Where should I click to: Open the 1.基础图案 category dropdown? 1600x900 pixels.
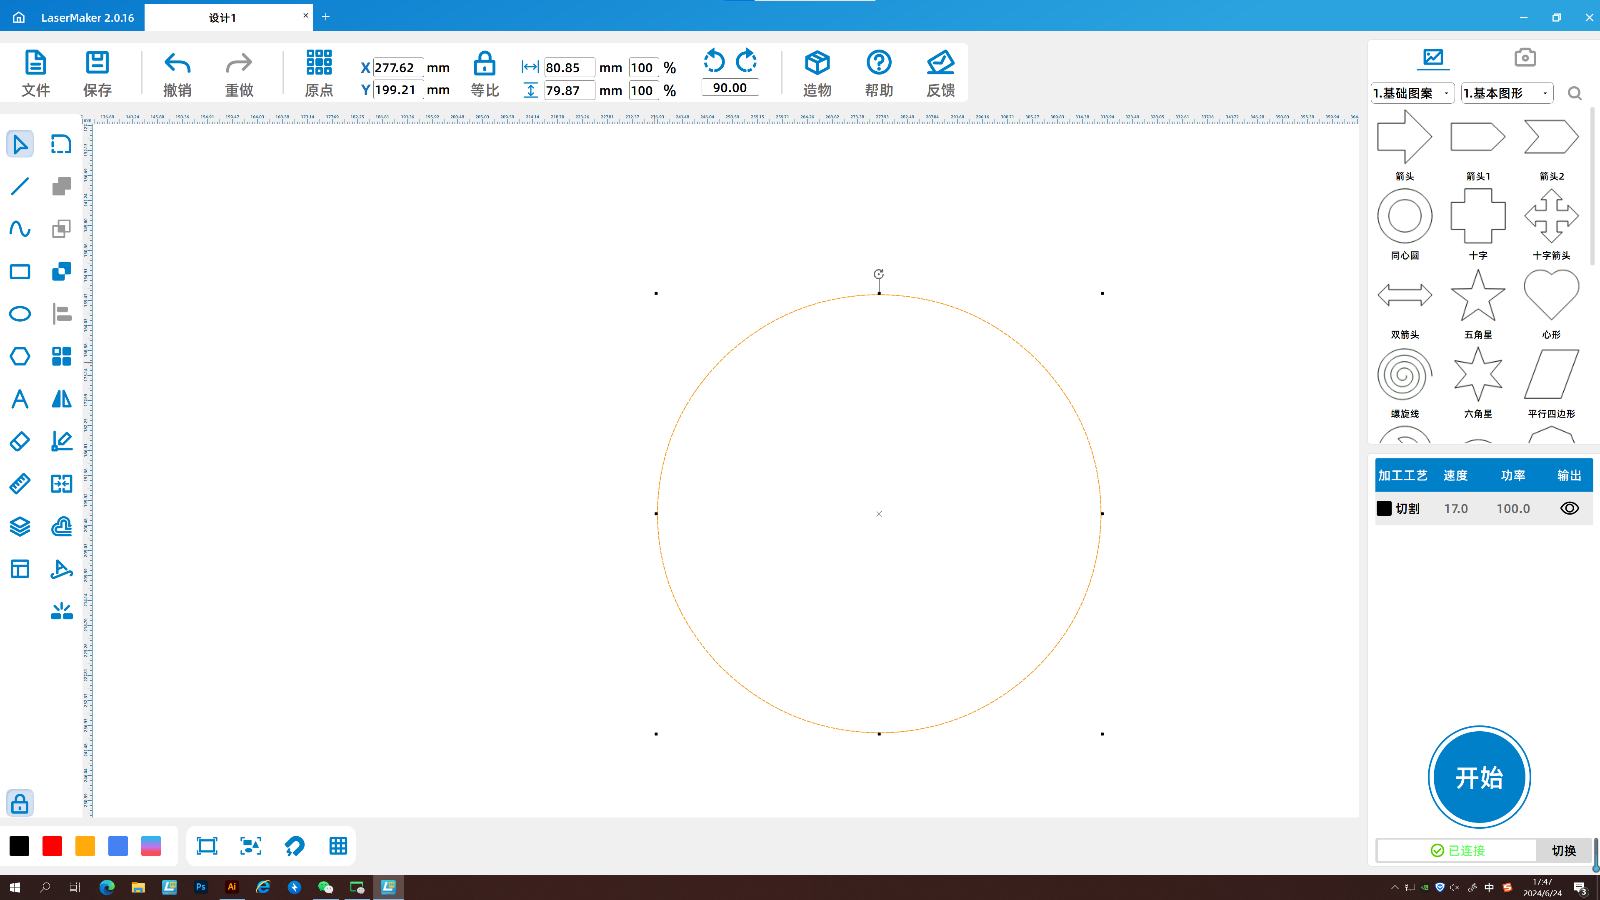tap(1412, 93)
